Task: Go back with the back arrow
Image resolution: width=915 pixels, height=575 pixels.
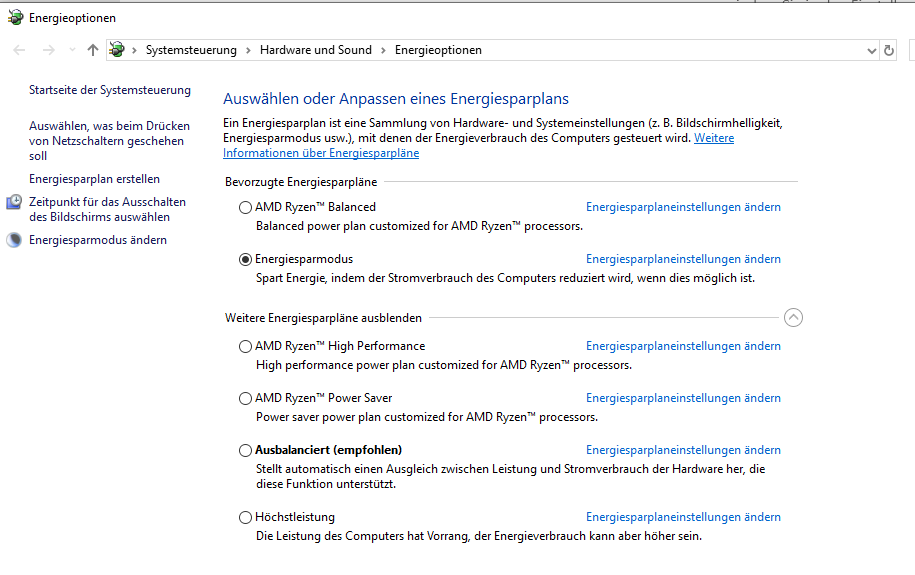Action: pos(19,50)
